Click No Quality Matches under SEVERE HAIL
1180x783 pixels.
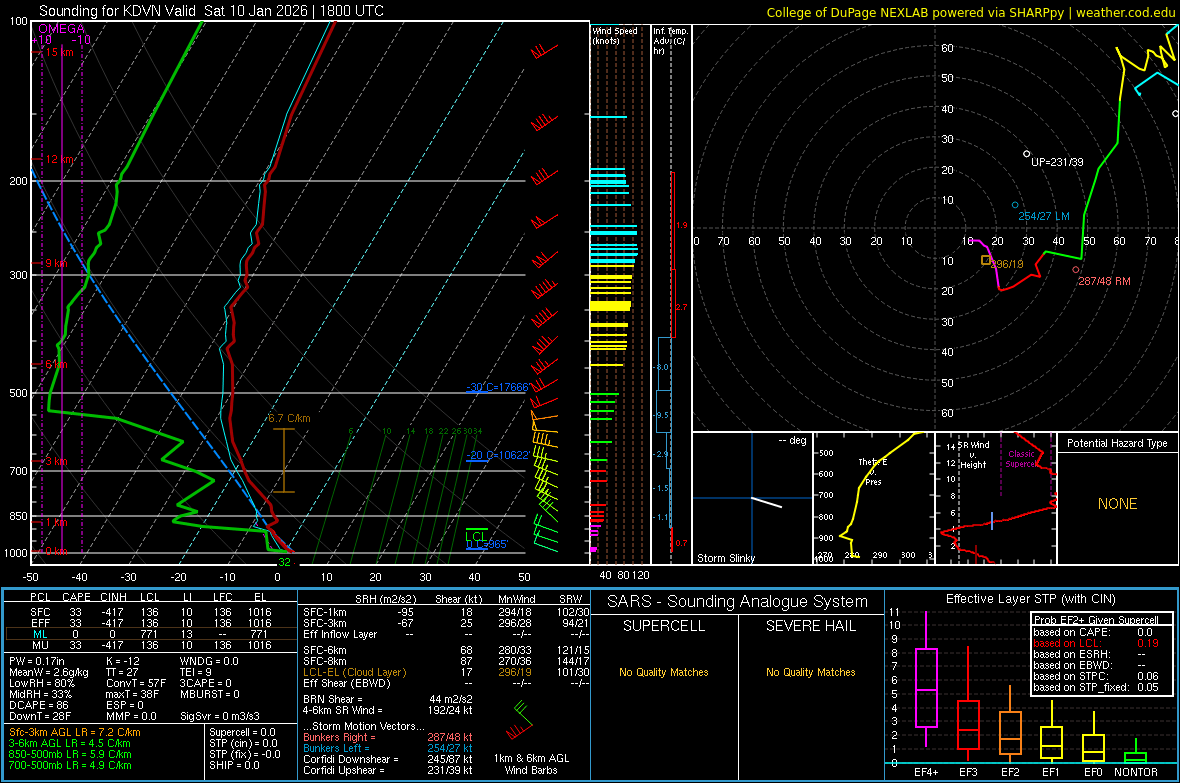[810, 672]
